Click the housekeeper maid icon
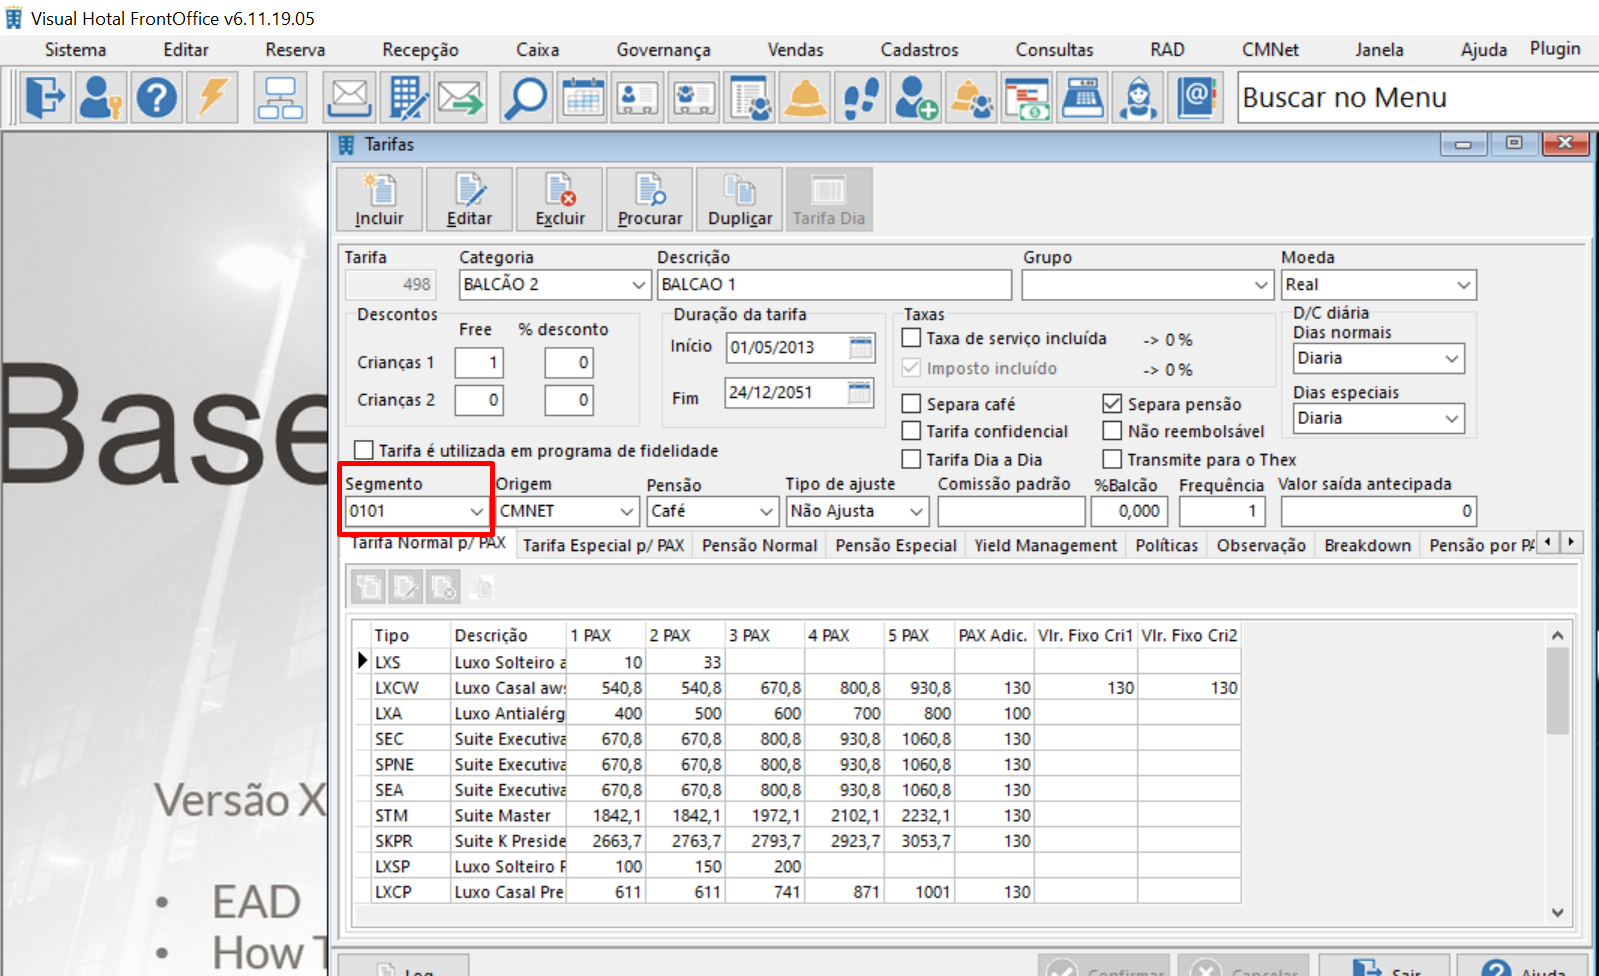Screen dimensions: 1599x976 pyautogui.click(x=1138, y=98)
